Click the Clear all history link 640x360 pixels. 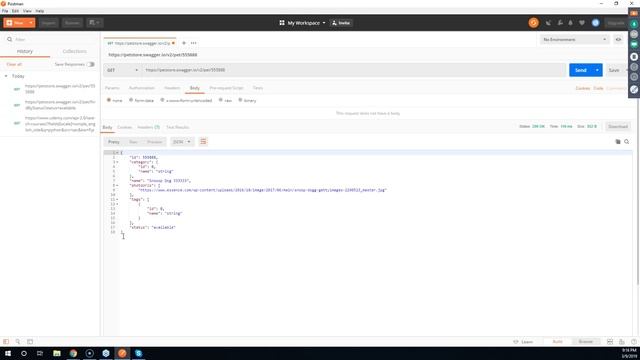[x=14, y=64]
